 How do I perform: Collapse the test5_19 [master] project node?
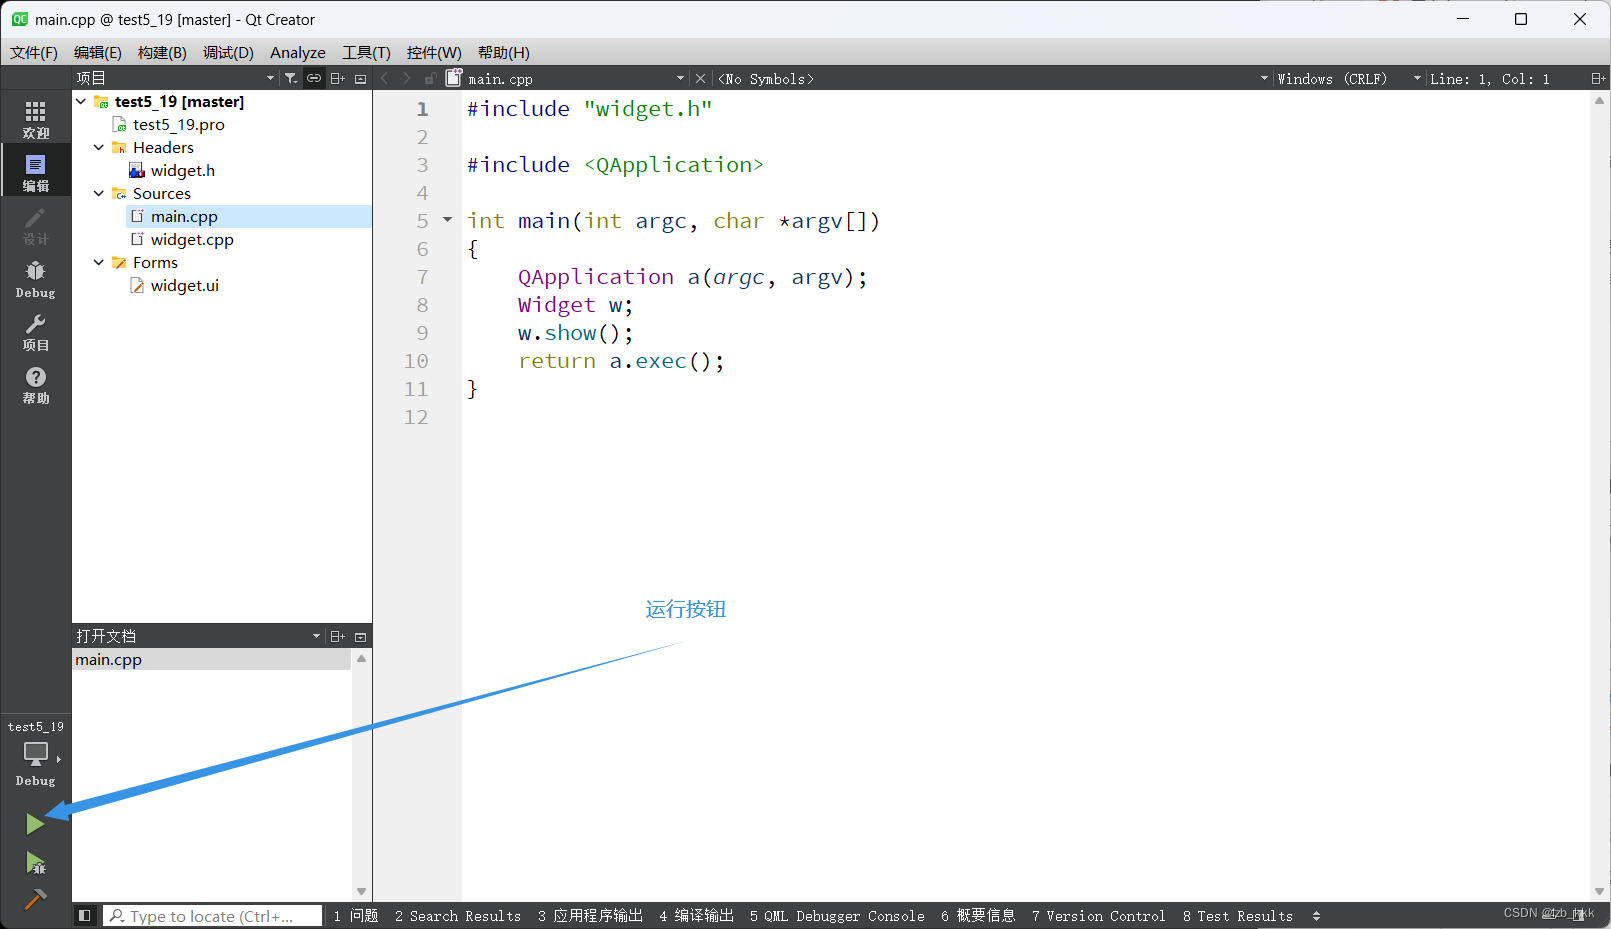81,101
